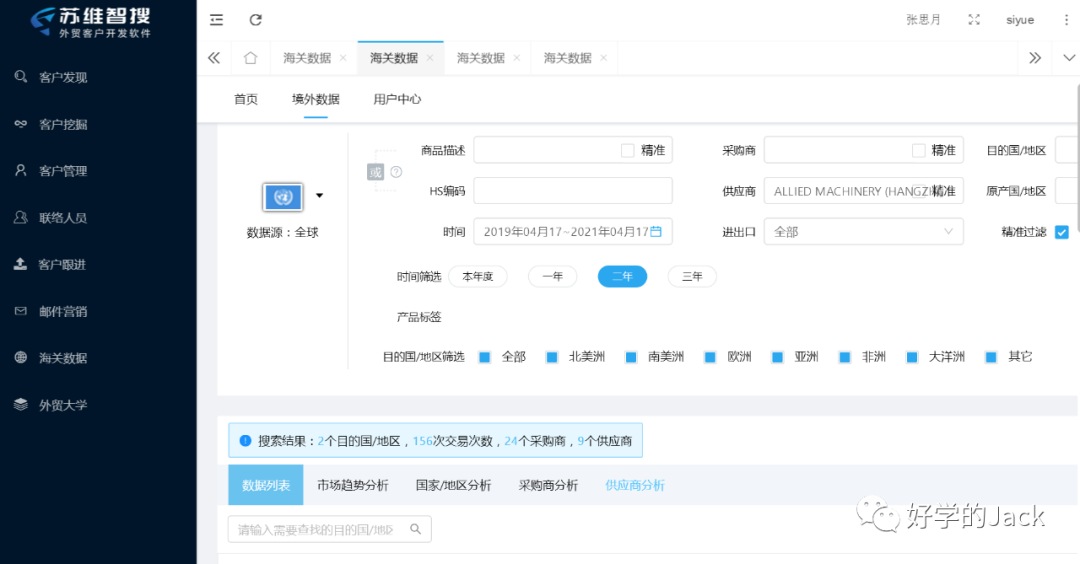Open the 用户中心 menu

click(x=397, y=99)
